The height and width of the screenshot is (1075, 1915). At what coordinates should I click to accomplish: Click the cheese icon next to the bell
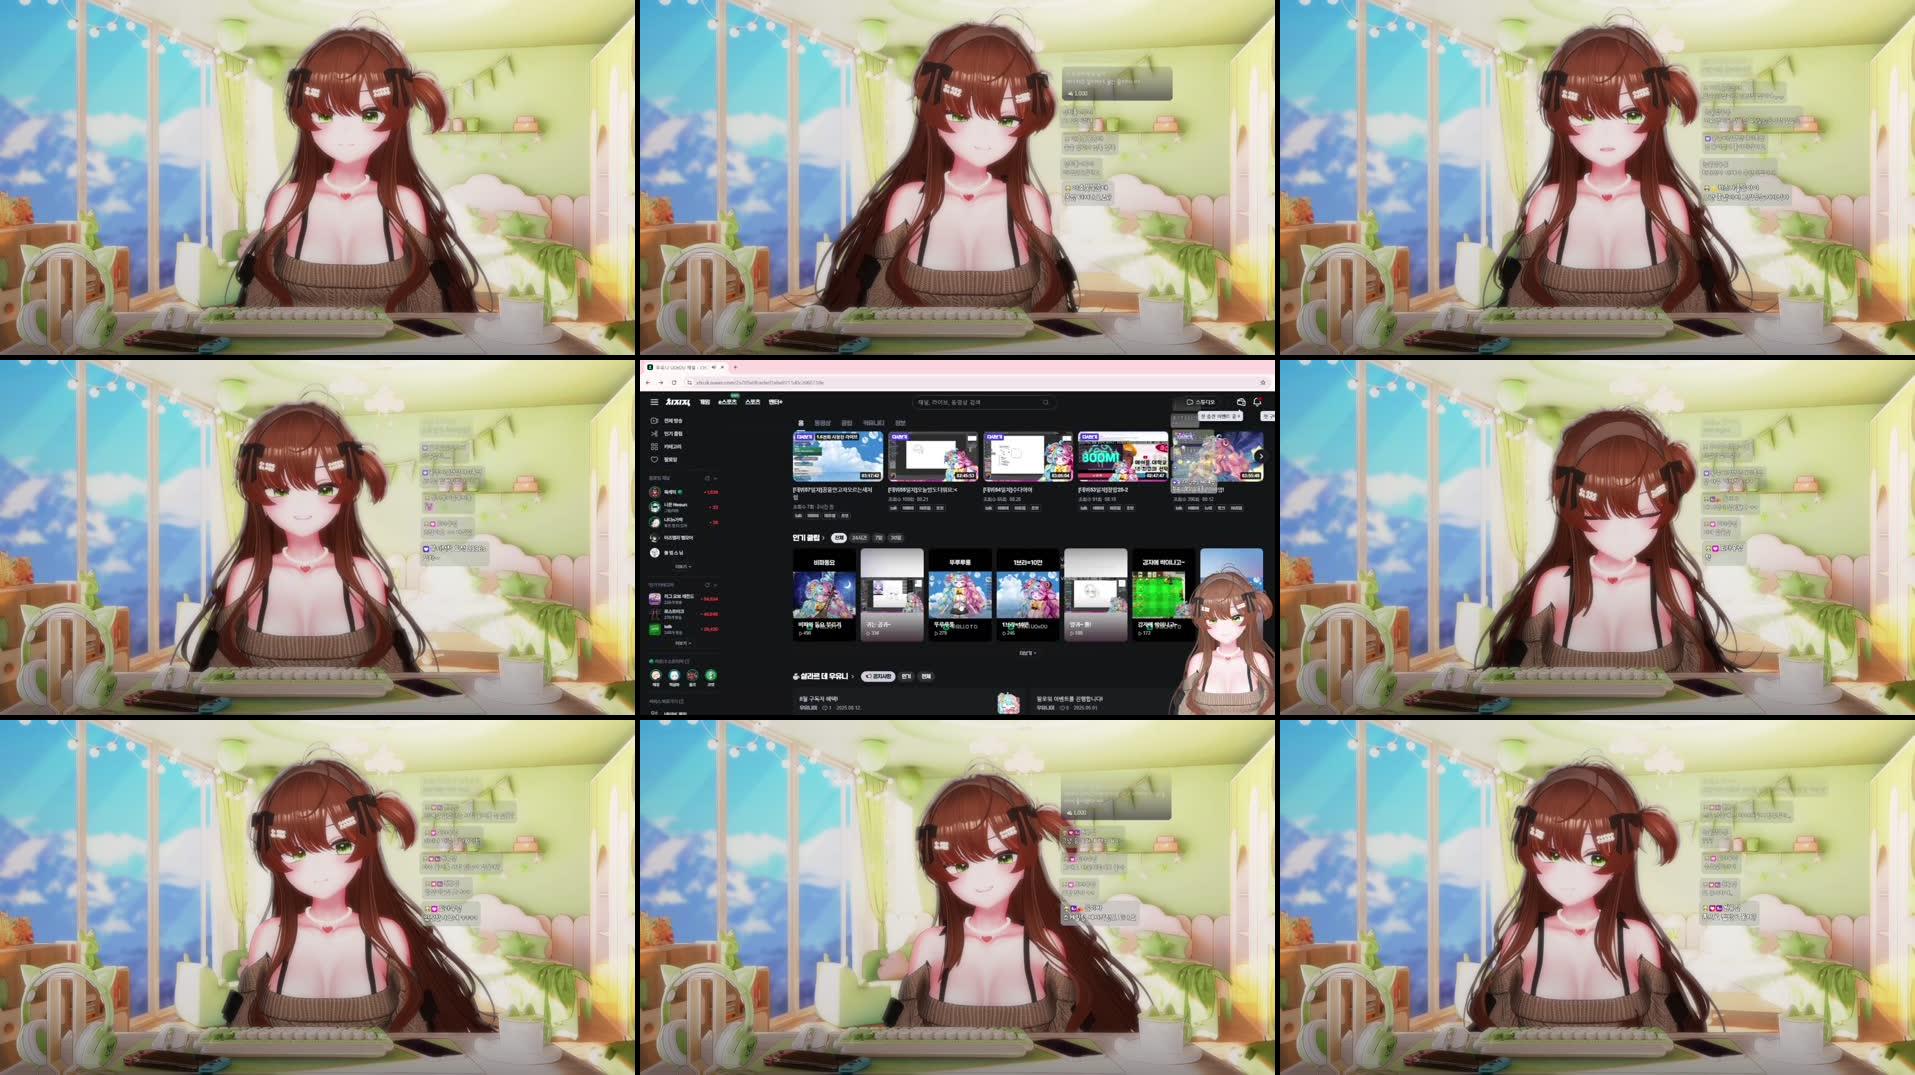(1241, 402)
